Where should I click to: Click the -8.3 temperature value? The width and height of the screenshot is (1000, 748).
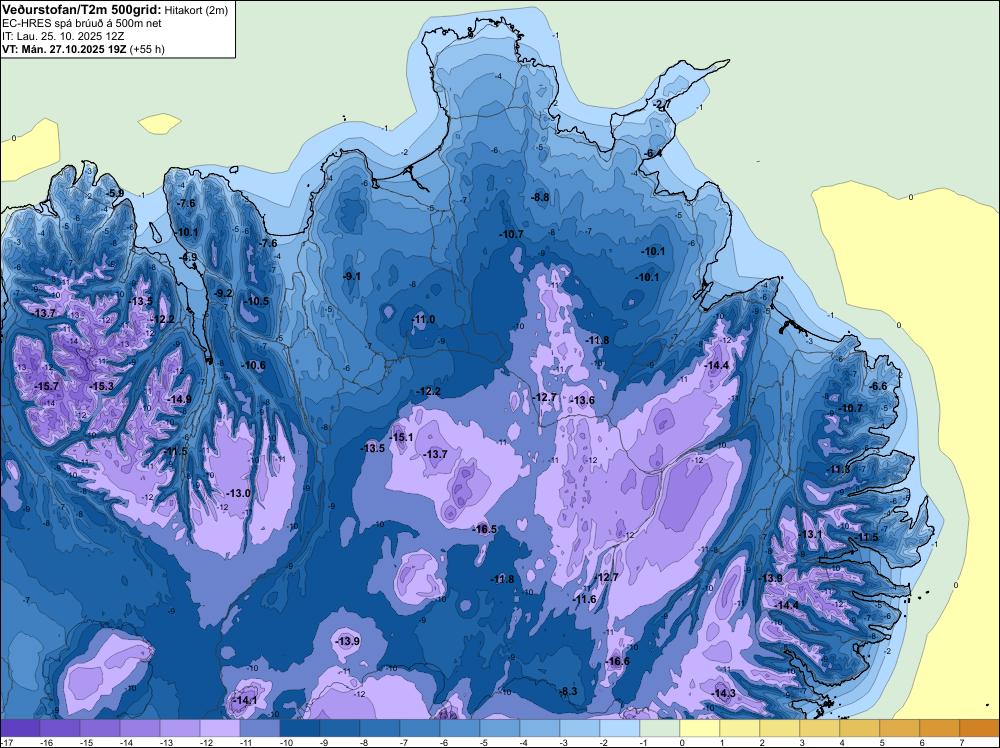point(568,691)
